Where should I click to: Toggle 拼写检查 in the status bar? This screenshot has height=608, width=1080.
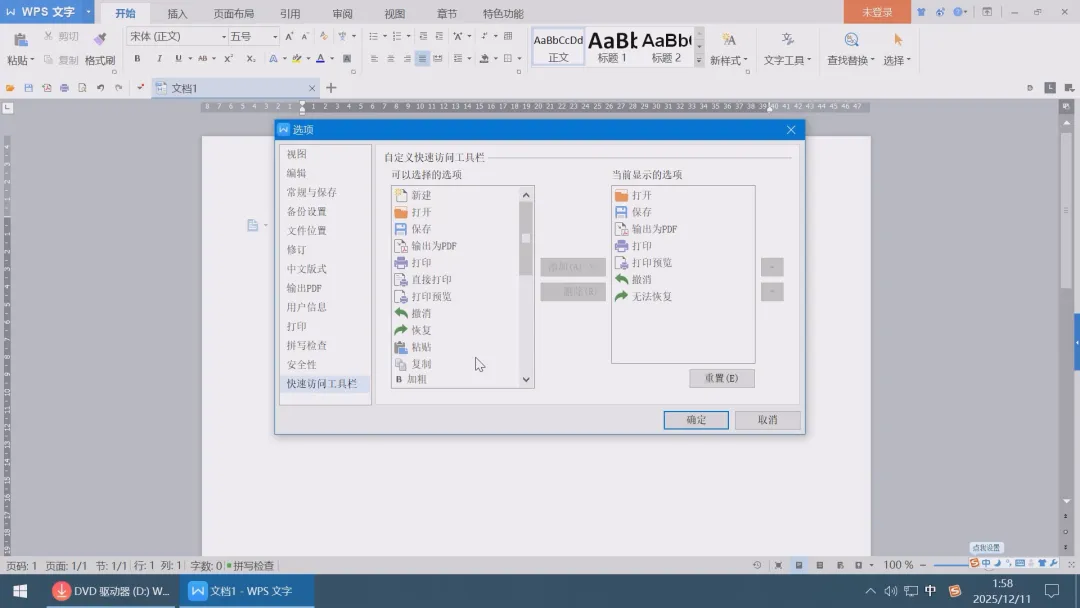click(251, 565)
